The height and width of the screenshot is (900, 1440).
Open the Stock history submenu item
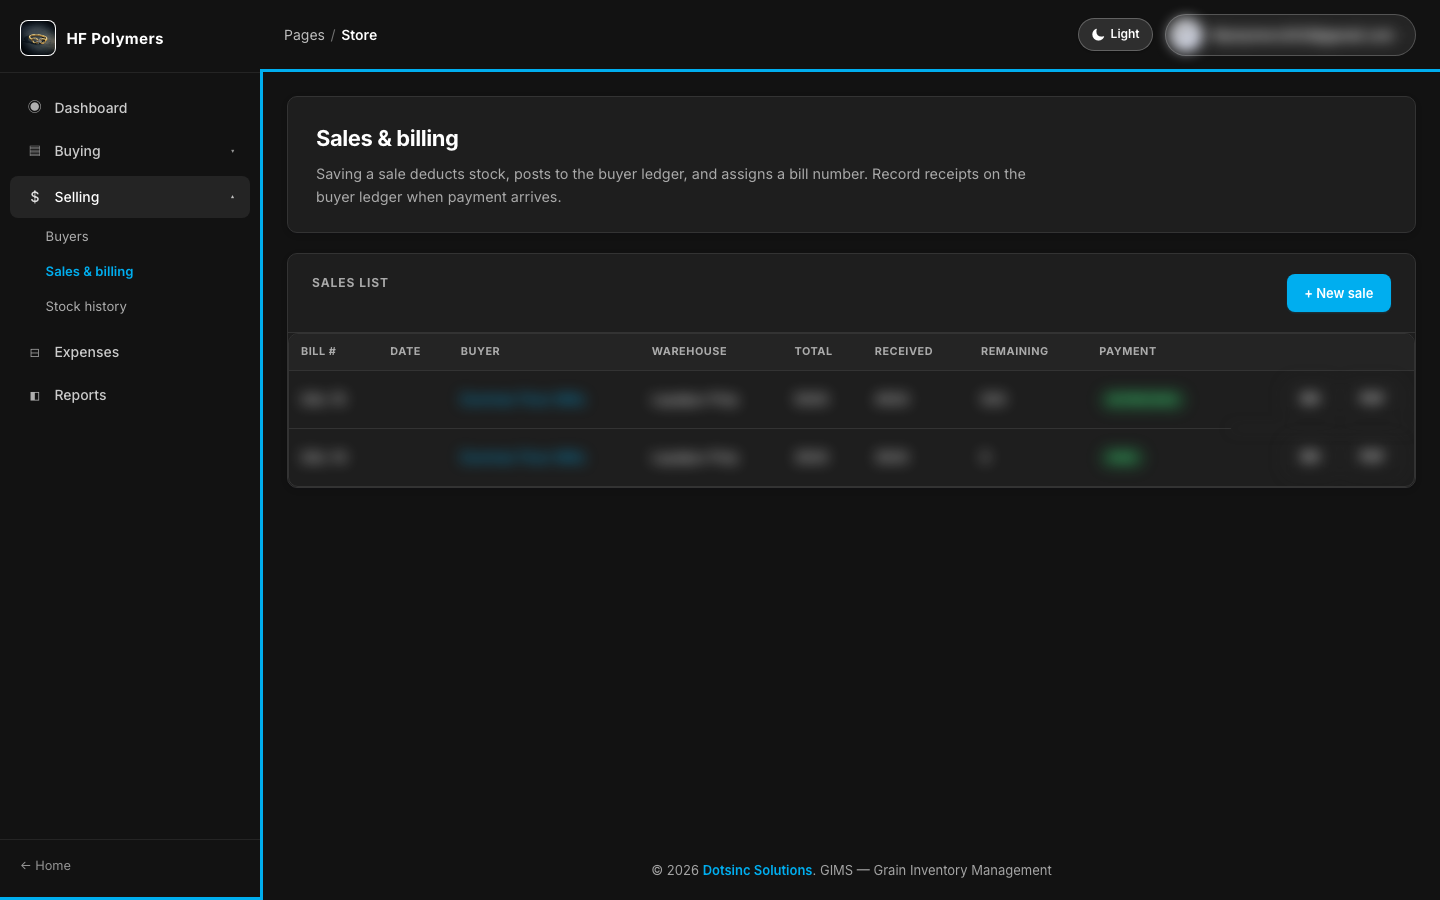click(86, 307)
